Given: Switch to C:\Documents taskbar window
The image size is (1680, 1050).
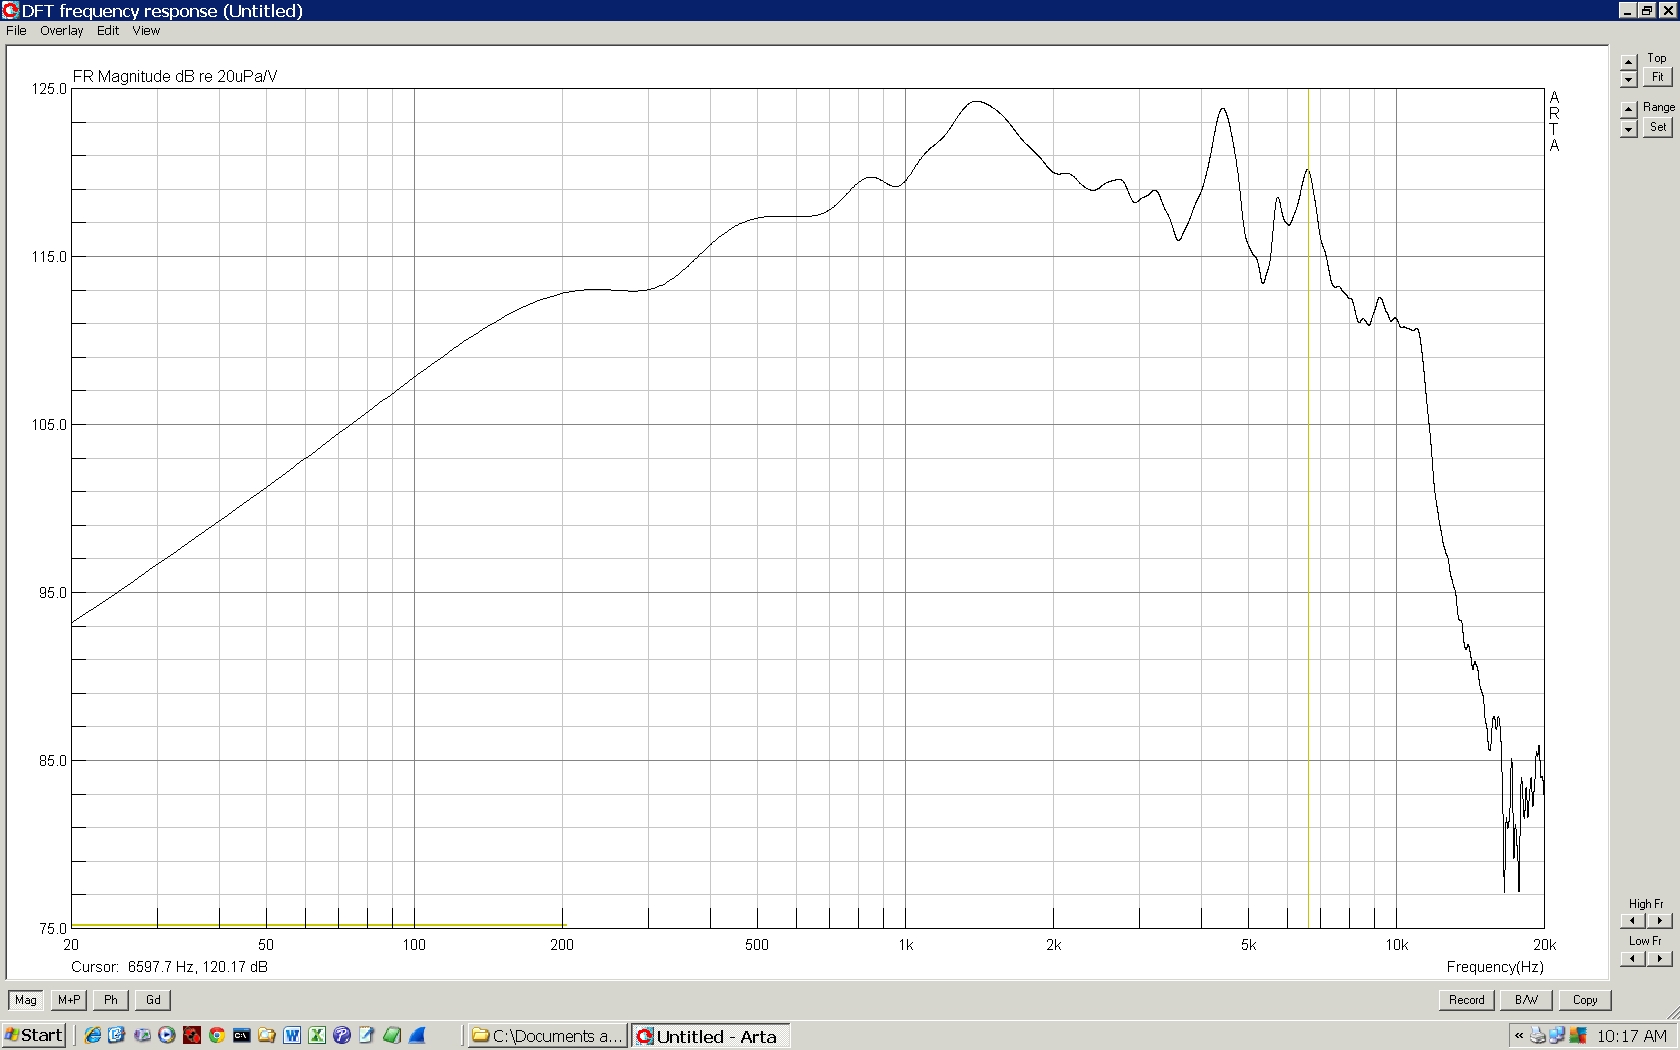Looking at the screenshot, I should (547, 1036).
